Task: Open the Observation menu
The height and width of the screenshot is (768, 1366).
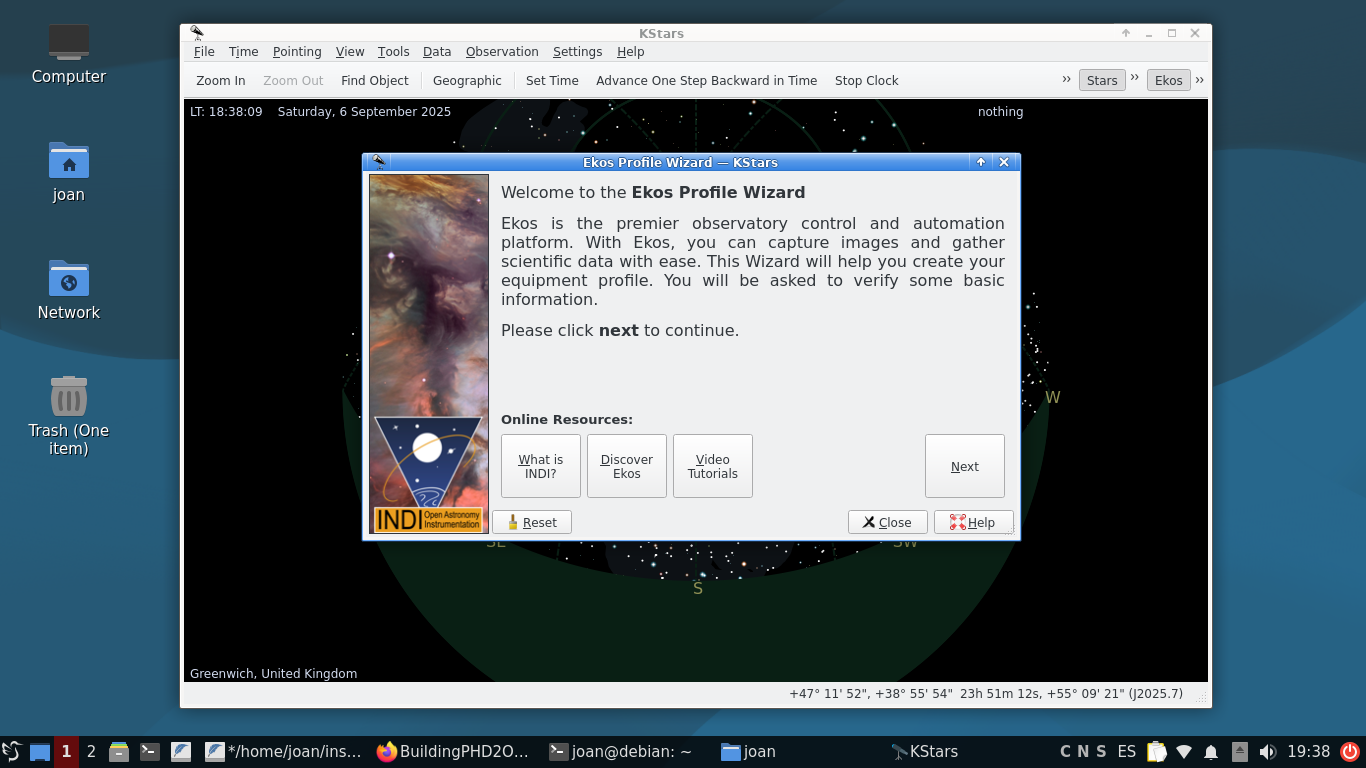Action: click(x=502, y=52)
